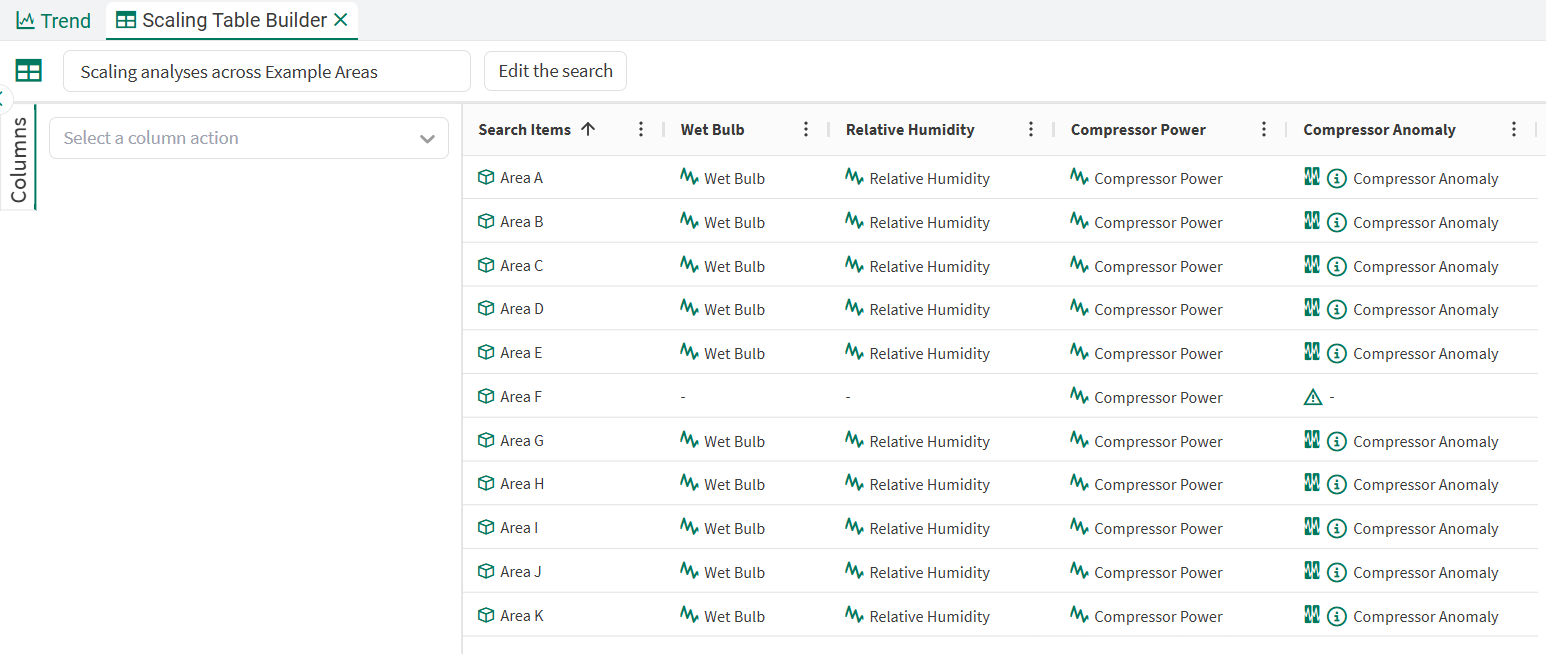Open the Relative Humidity column options menu
The height and width of the screenshot is (654, 1546).
click(x=1031, y=129)
